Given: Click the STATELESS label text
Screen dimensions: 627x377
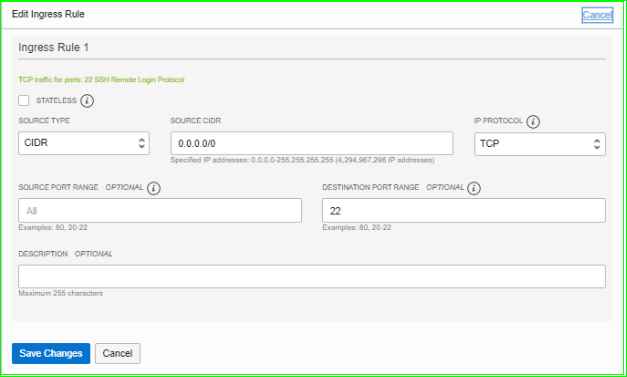Looking at the screenshot, I should pos(56,100).
